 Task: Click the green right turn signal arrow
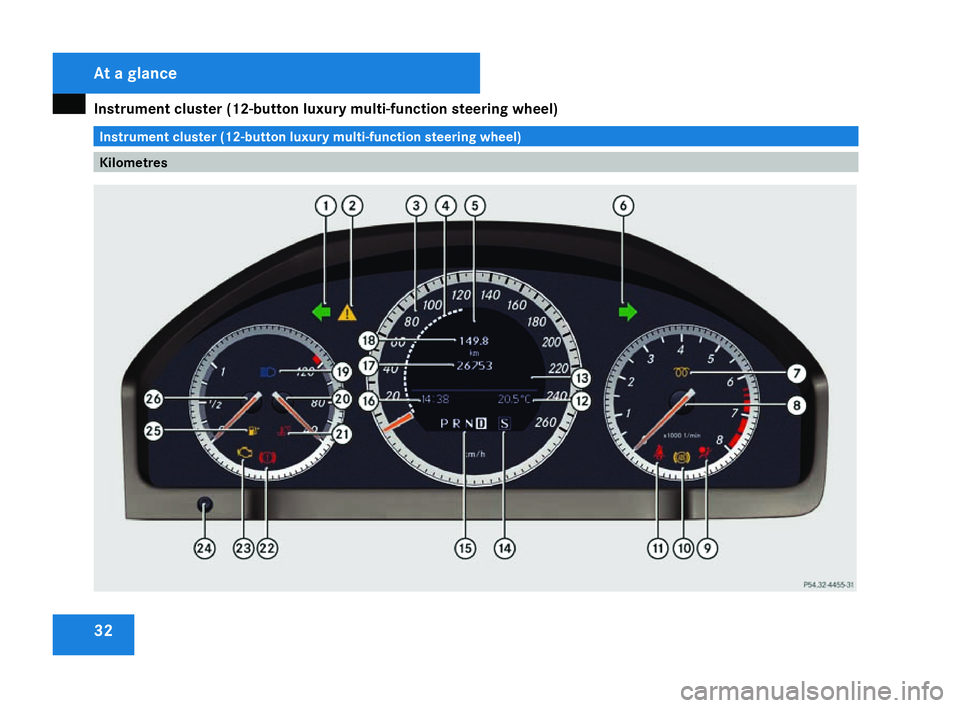click(628, 312)
